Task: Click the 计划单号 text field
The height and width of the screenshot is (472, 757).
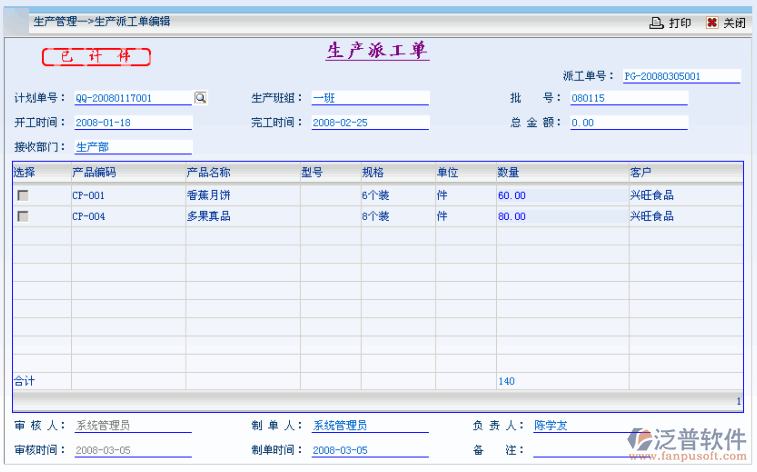Action: click(x=130, y=98)
